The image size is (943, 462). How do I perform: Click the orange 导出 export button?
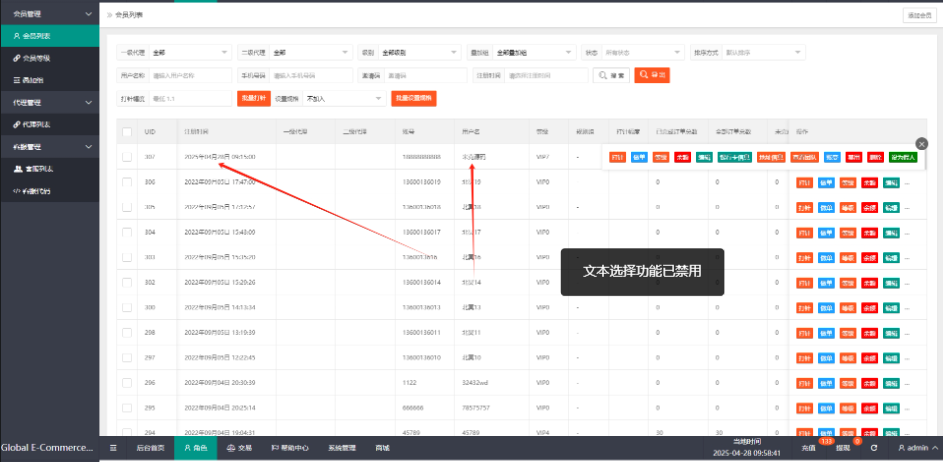tap(652, 75)
